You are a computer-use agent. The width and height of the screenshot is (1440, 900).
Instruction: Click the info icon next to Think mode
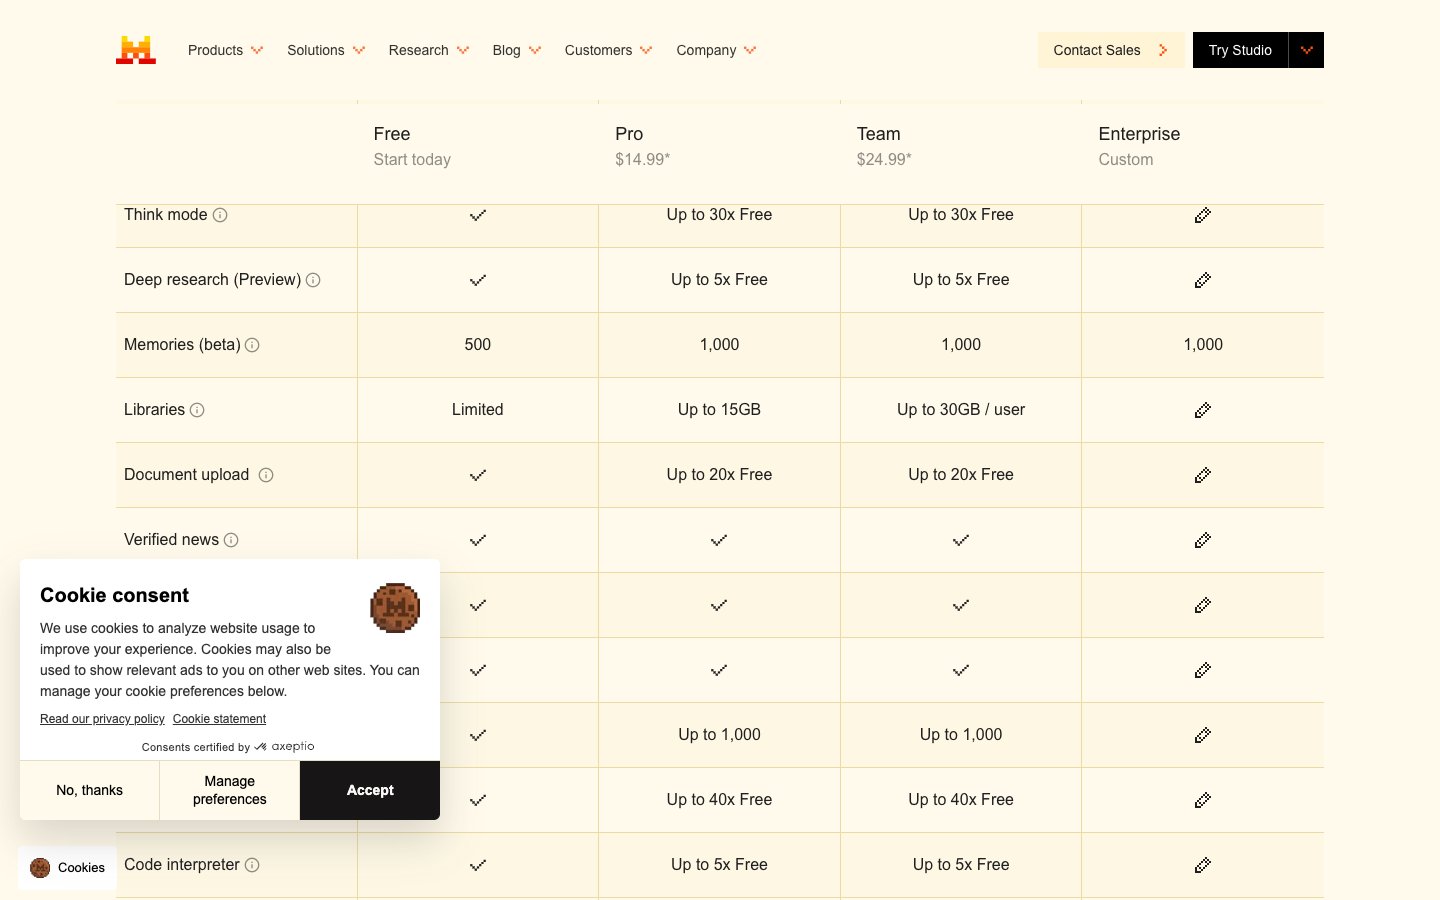click(x=220, y=215)
